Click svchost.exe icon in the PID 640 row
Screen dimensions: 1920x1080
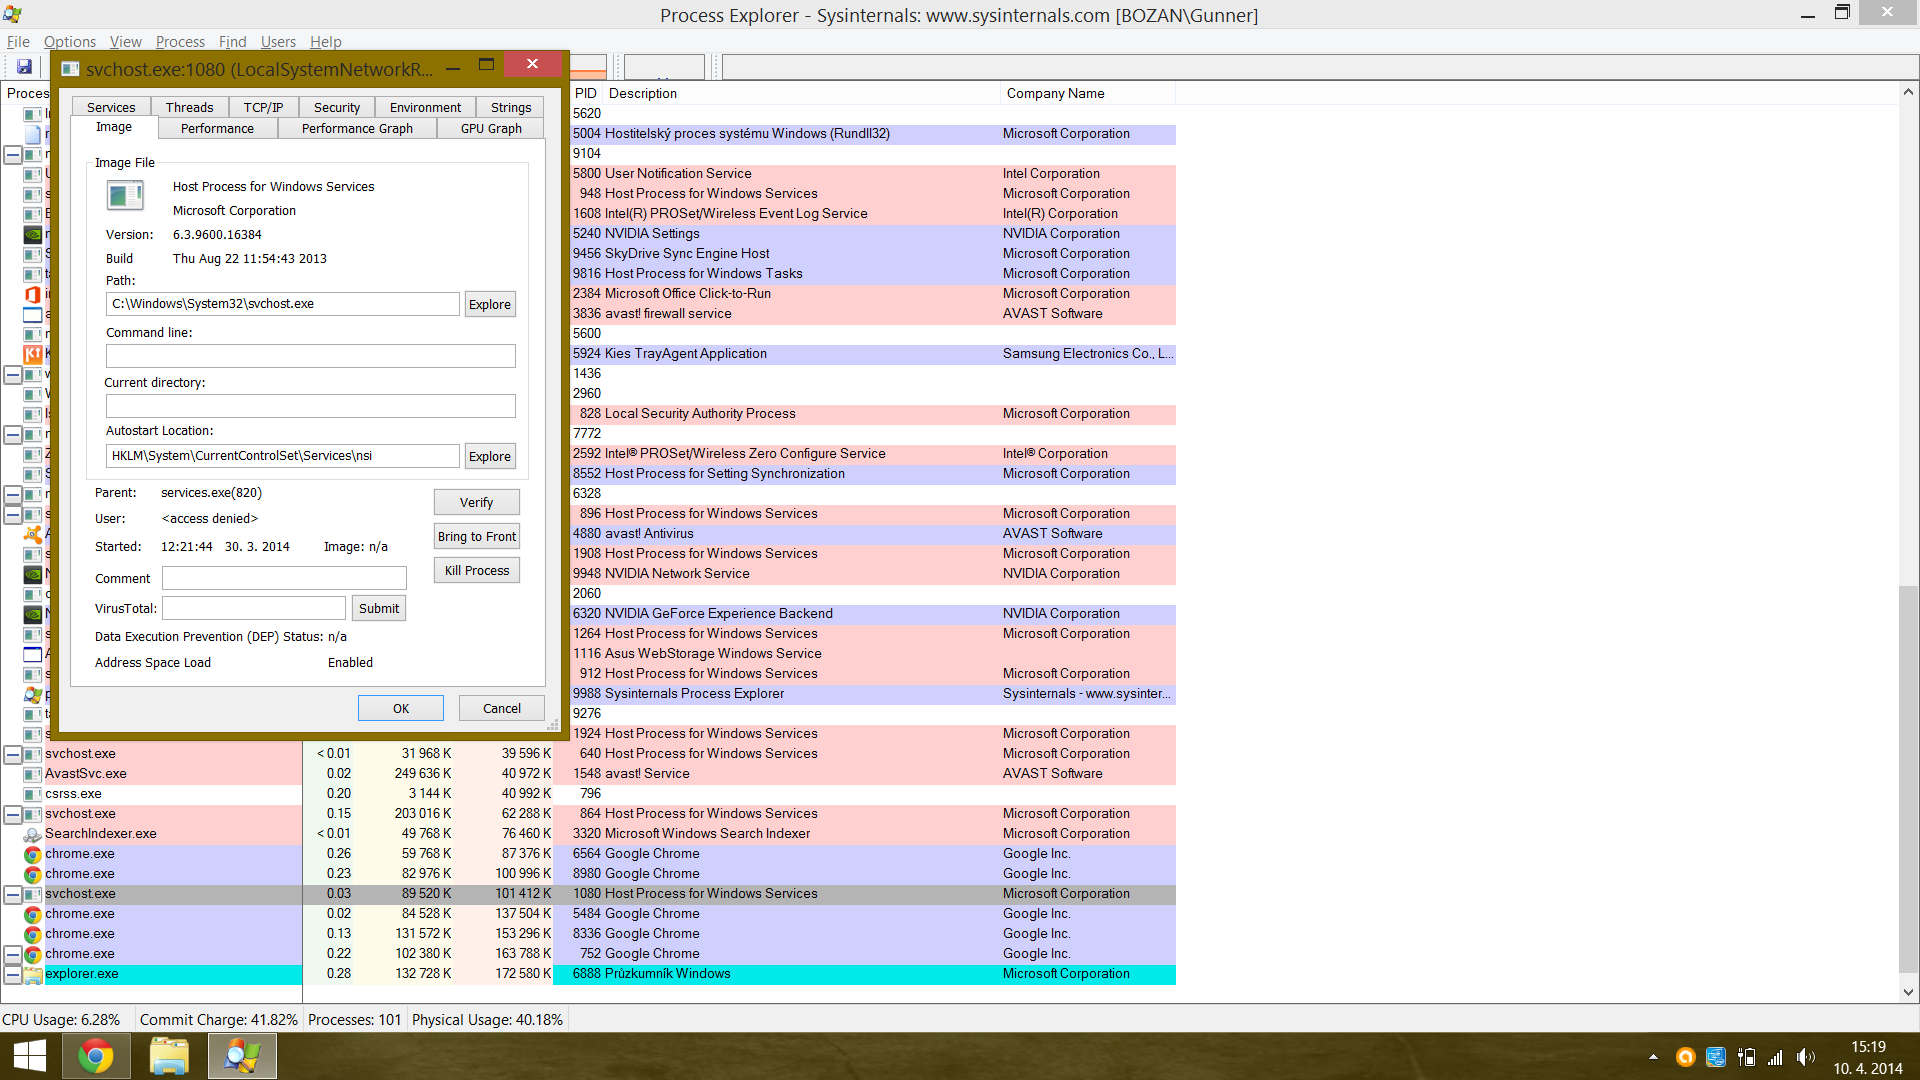(32, 754)
